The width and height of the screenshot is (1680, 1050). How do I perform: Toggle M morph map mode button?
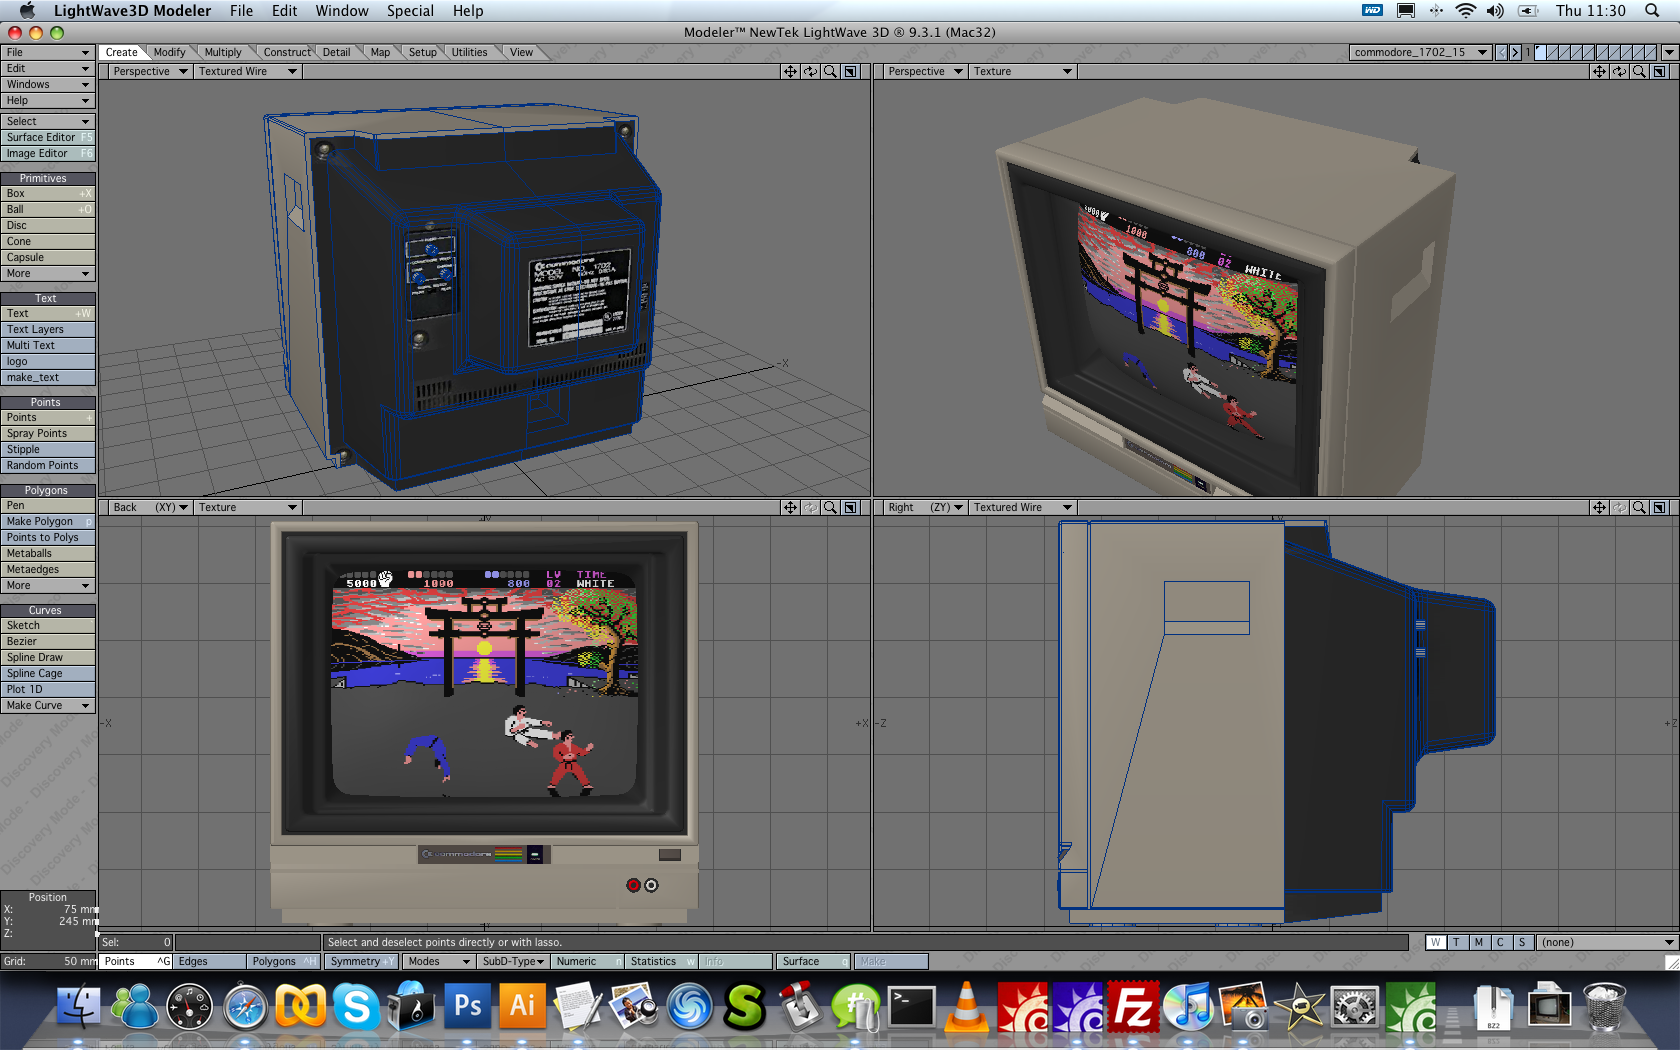[1479, 943]
